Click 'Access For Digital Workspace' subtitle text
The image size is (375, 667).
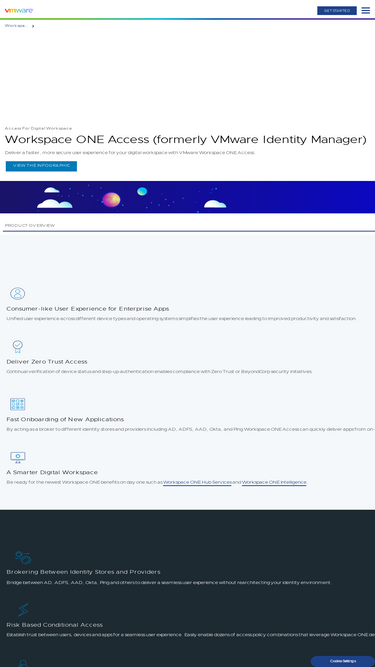[38, 128]
